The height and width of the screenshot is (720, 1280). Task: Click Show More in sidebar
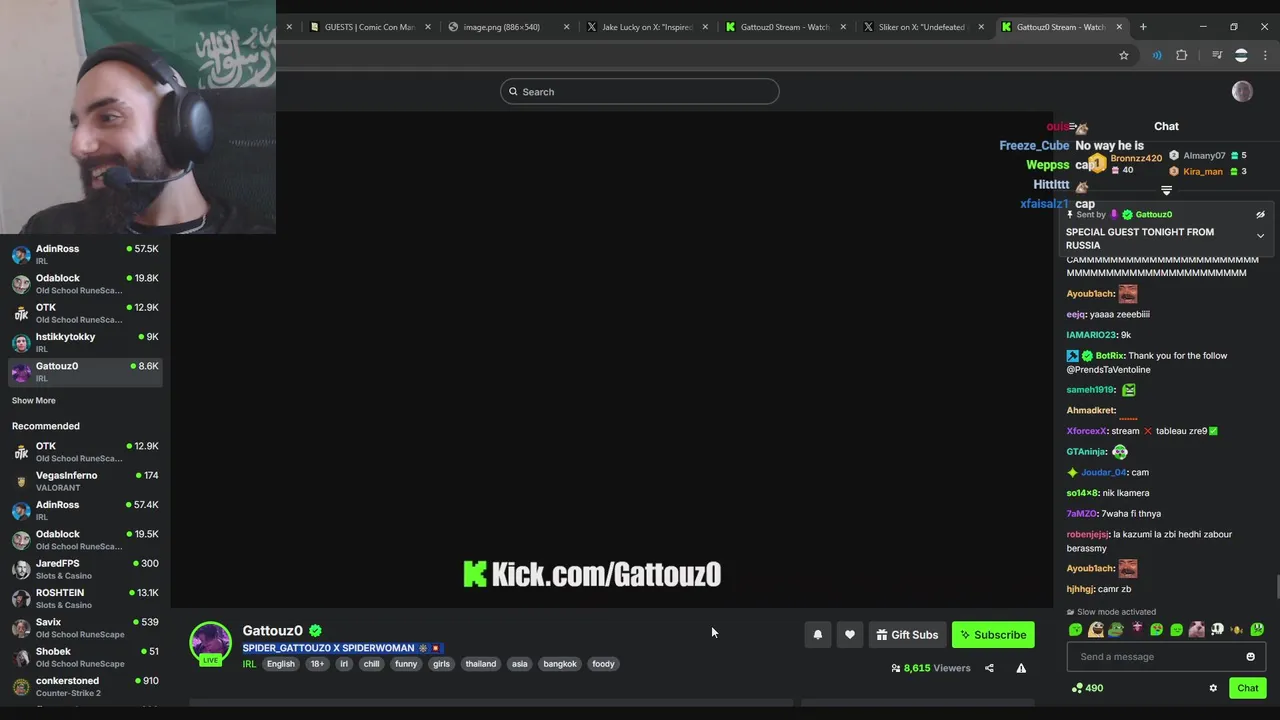click(x=34, y=400)
